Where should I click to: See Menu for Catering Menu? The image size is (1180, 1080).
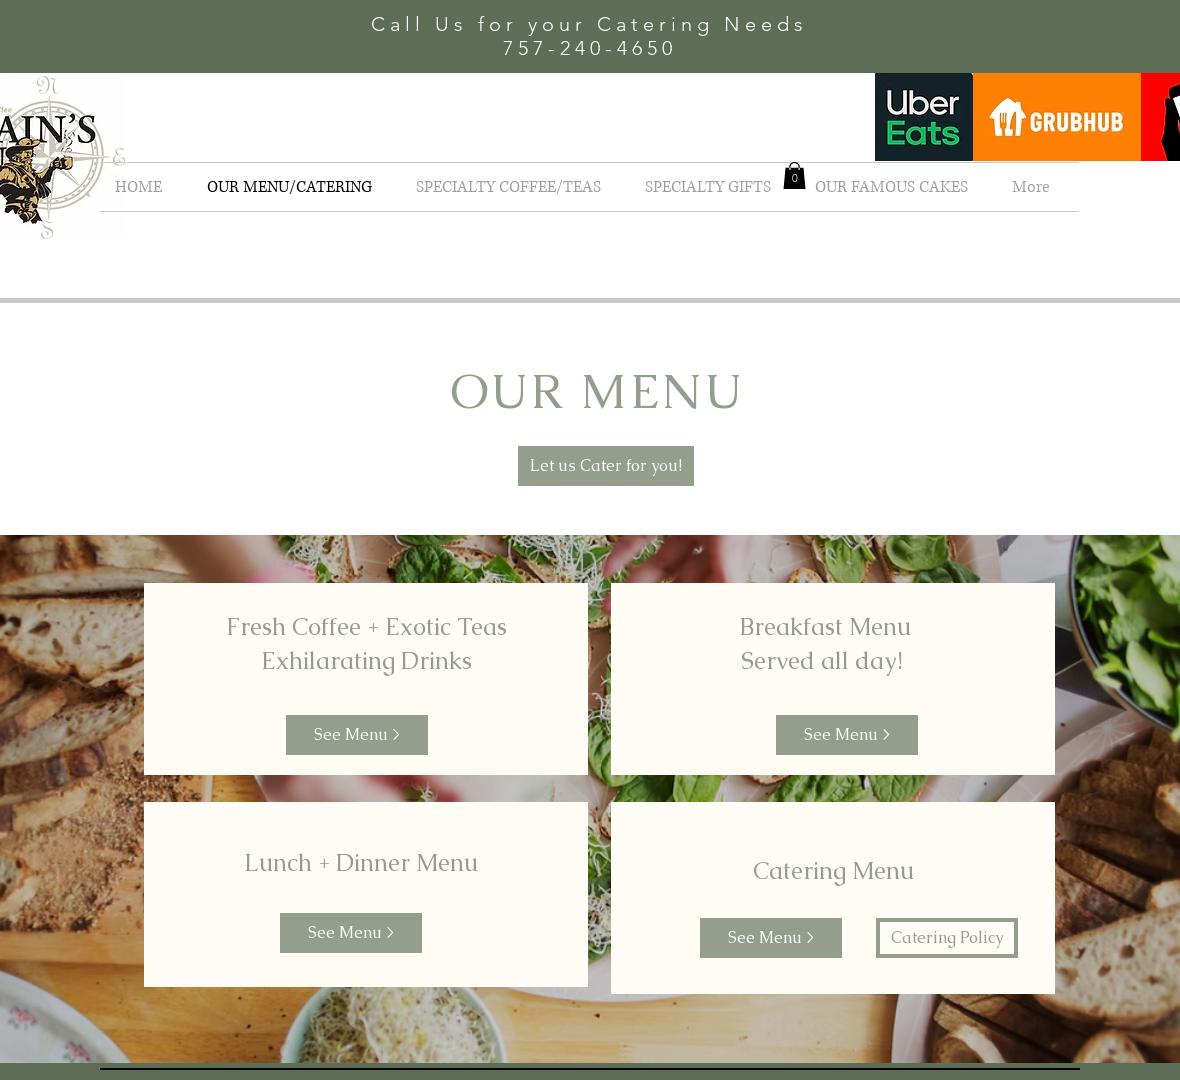coord(771,938)
